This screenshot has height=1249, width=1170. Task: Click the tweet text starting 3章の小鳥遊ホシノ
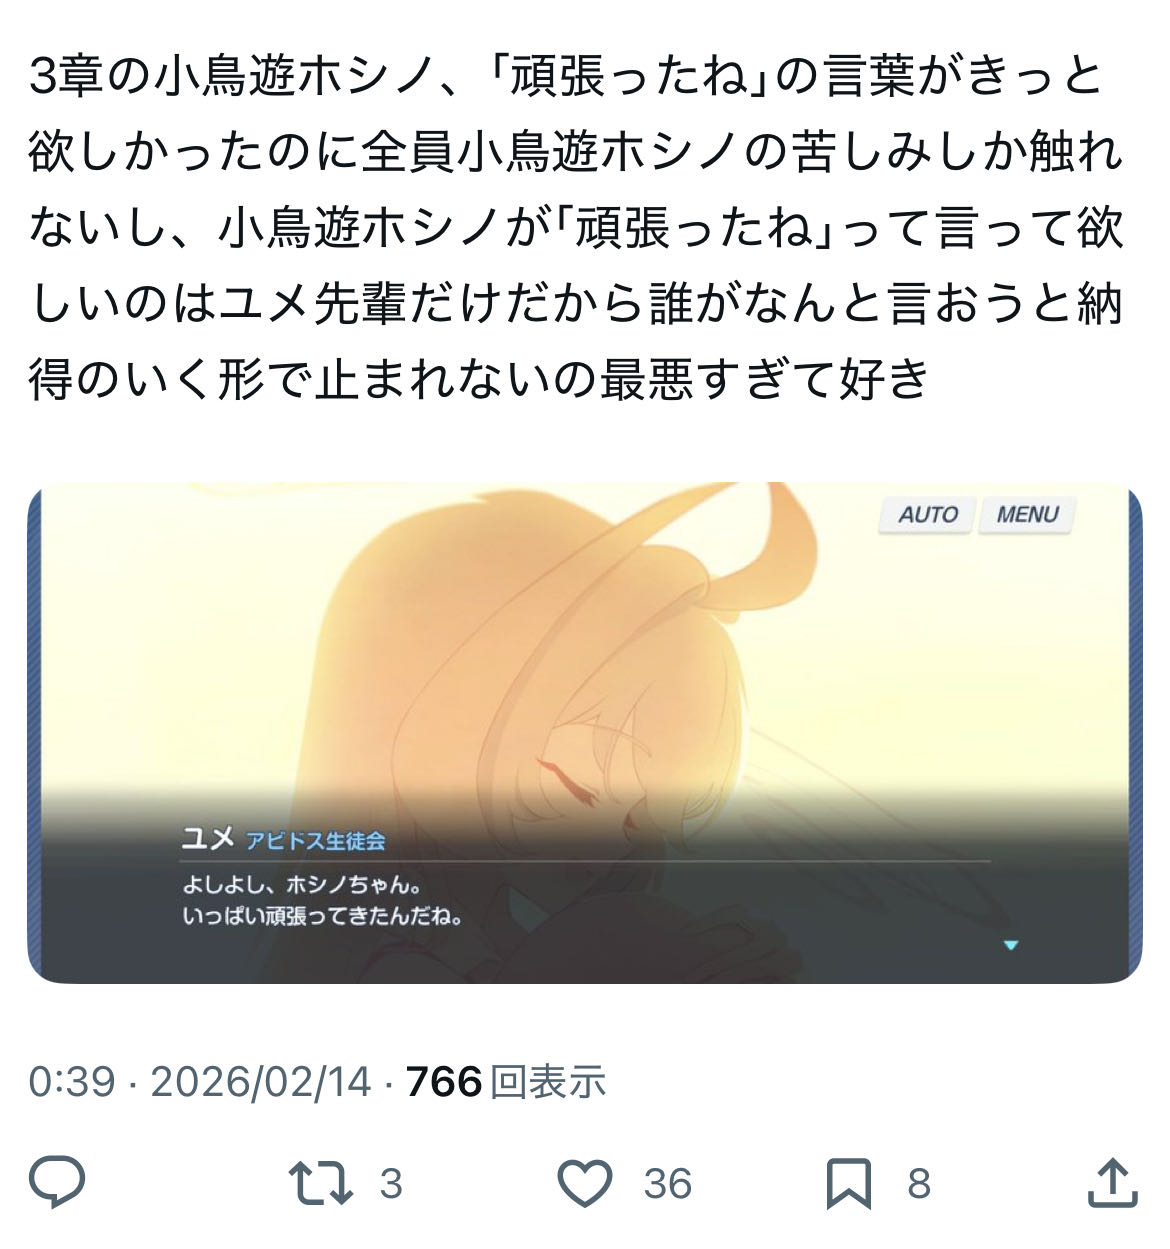click(577, 228)
